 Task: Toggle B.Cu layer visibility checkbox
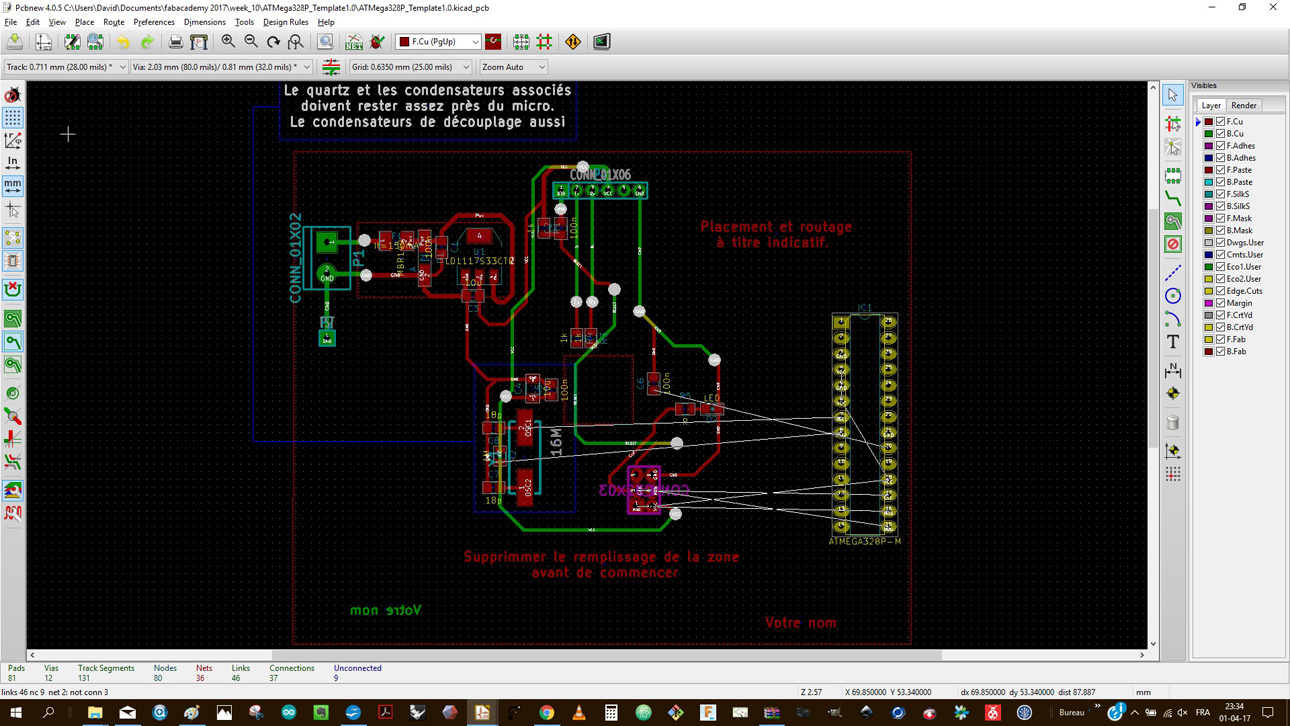[x=1221, y=133]
